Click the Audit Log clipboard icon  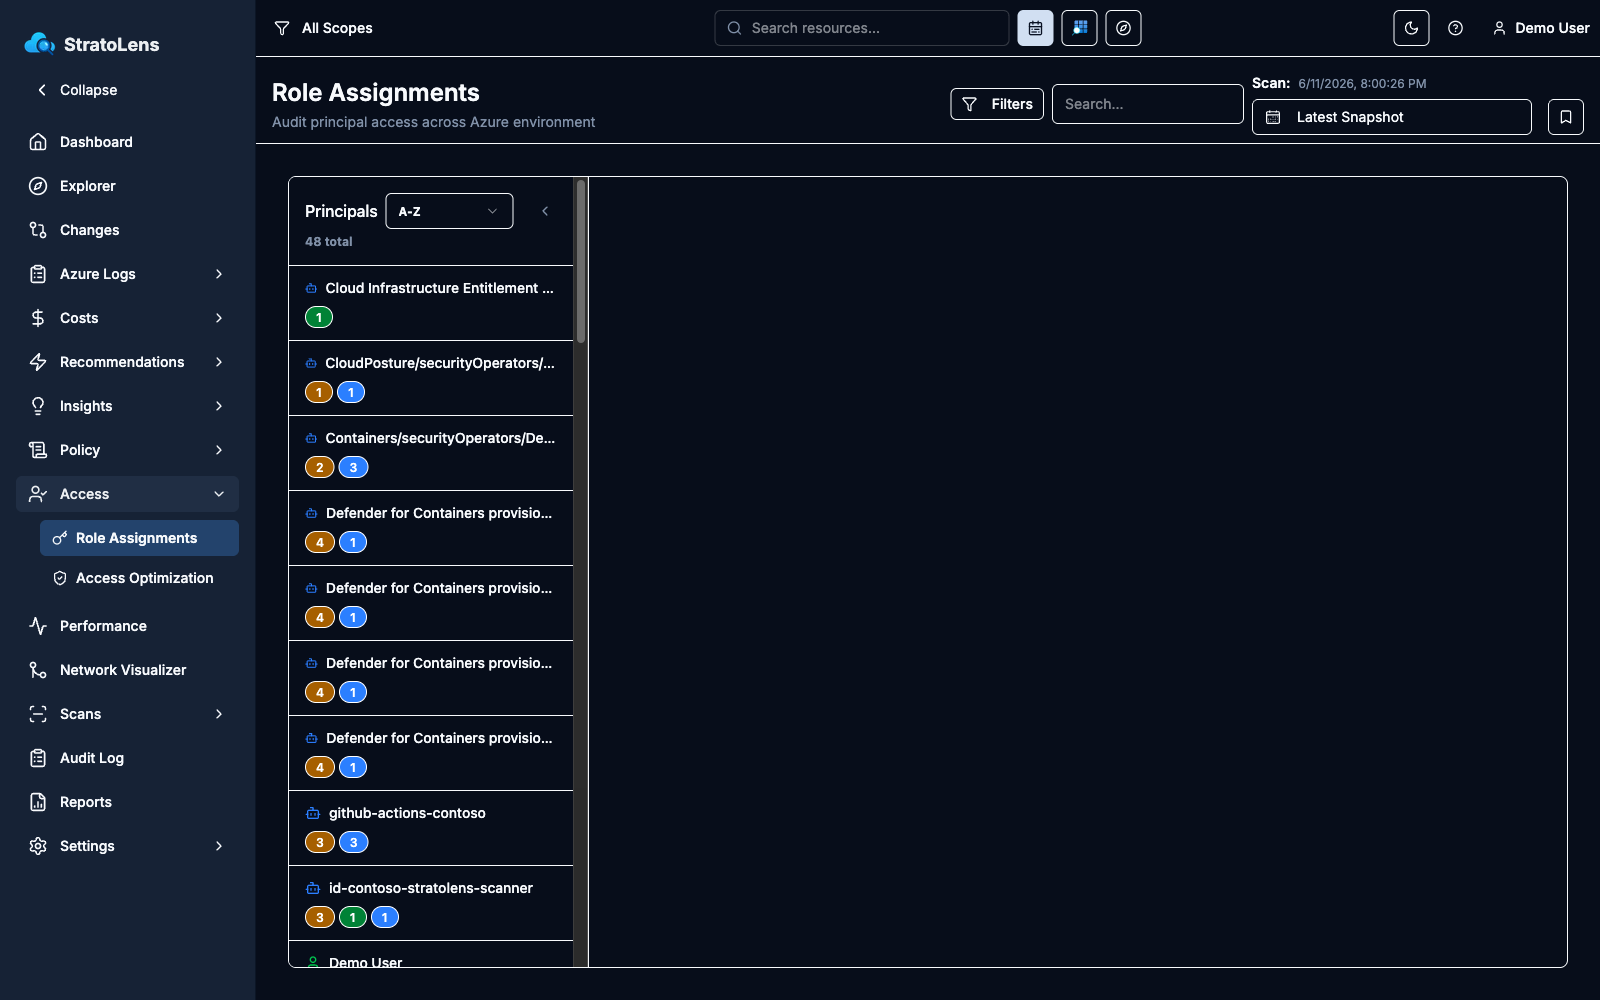coord(38,758)
